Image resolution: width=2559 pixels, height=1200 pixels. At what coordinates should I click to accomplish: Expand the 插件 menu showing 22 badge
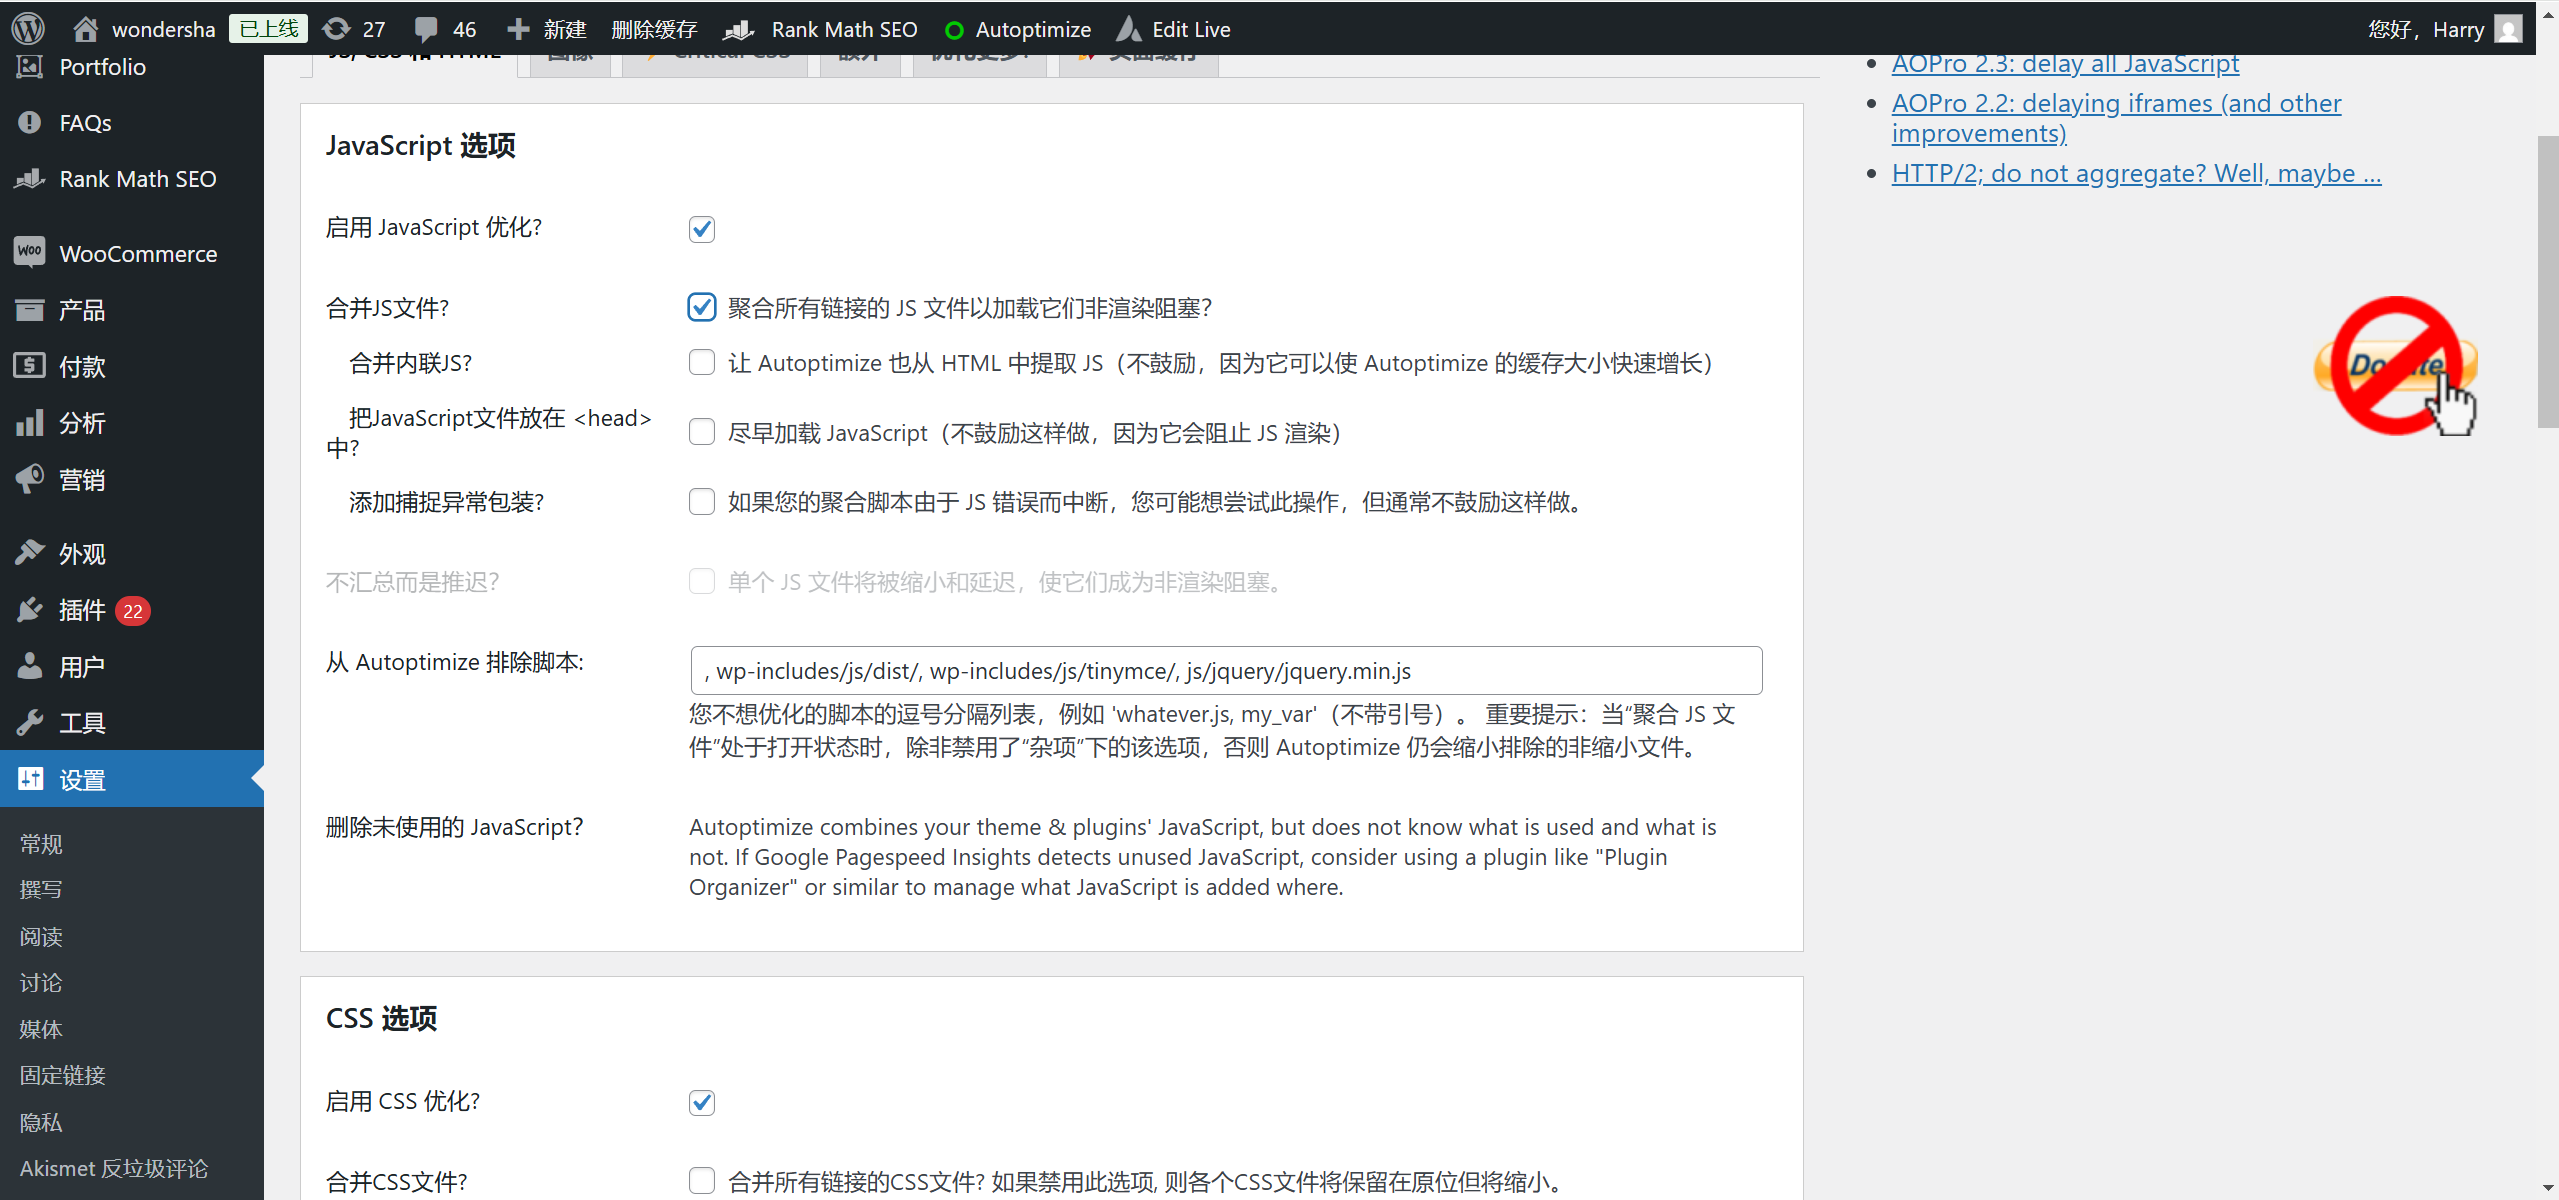82,610
